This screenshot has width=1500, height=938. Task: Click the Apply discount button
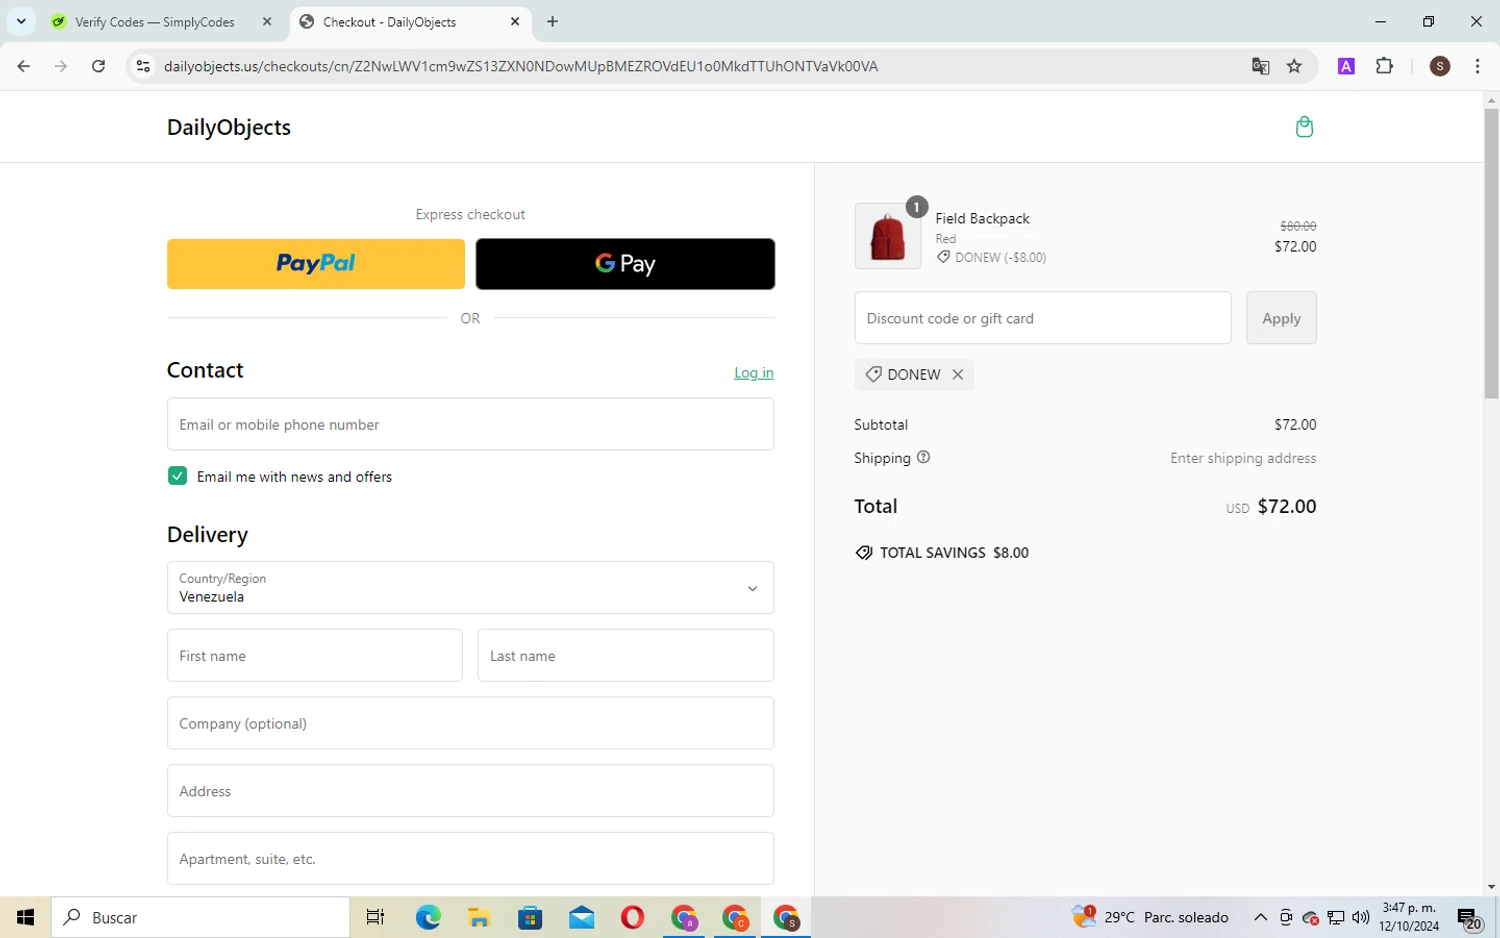pos(1281,318)
